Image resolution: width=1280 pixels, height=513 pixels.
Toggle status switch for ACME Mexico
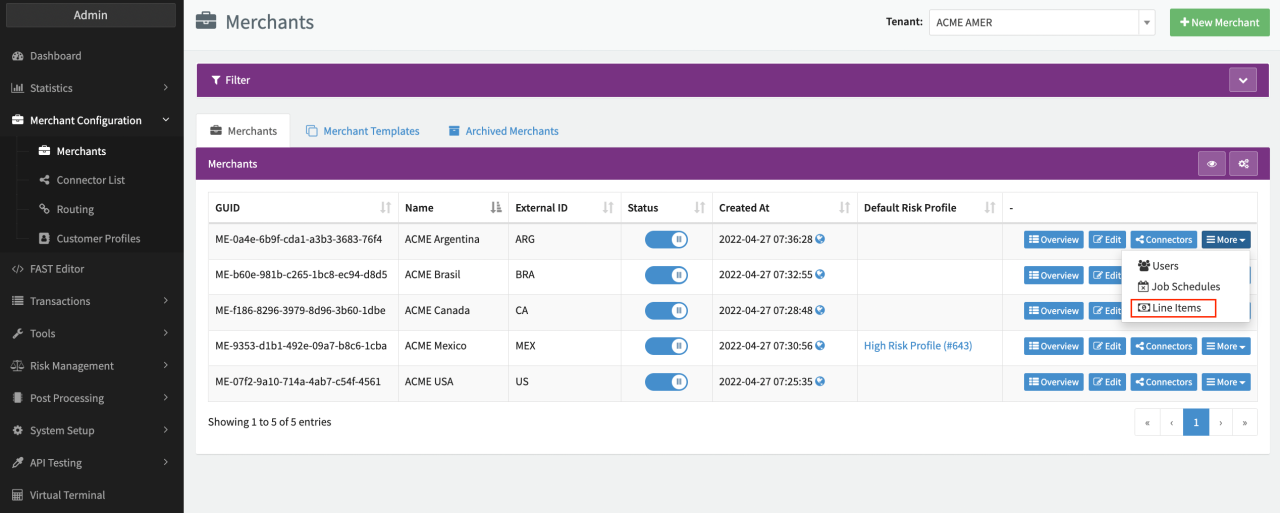tap(666, 346)
